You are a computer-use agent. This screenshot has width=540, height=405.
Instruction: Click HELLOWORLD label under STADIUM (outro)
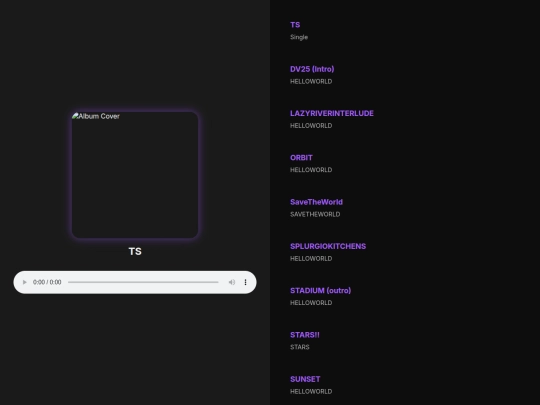(311, 303)
